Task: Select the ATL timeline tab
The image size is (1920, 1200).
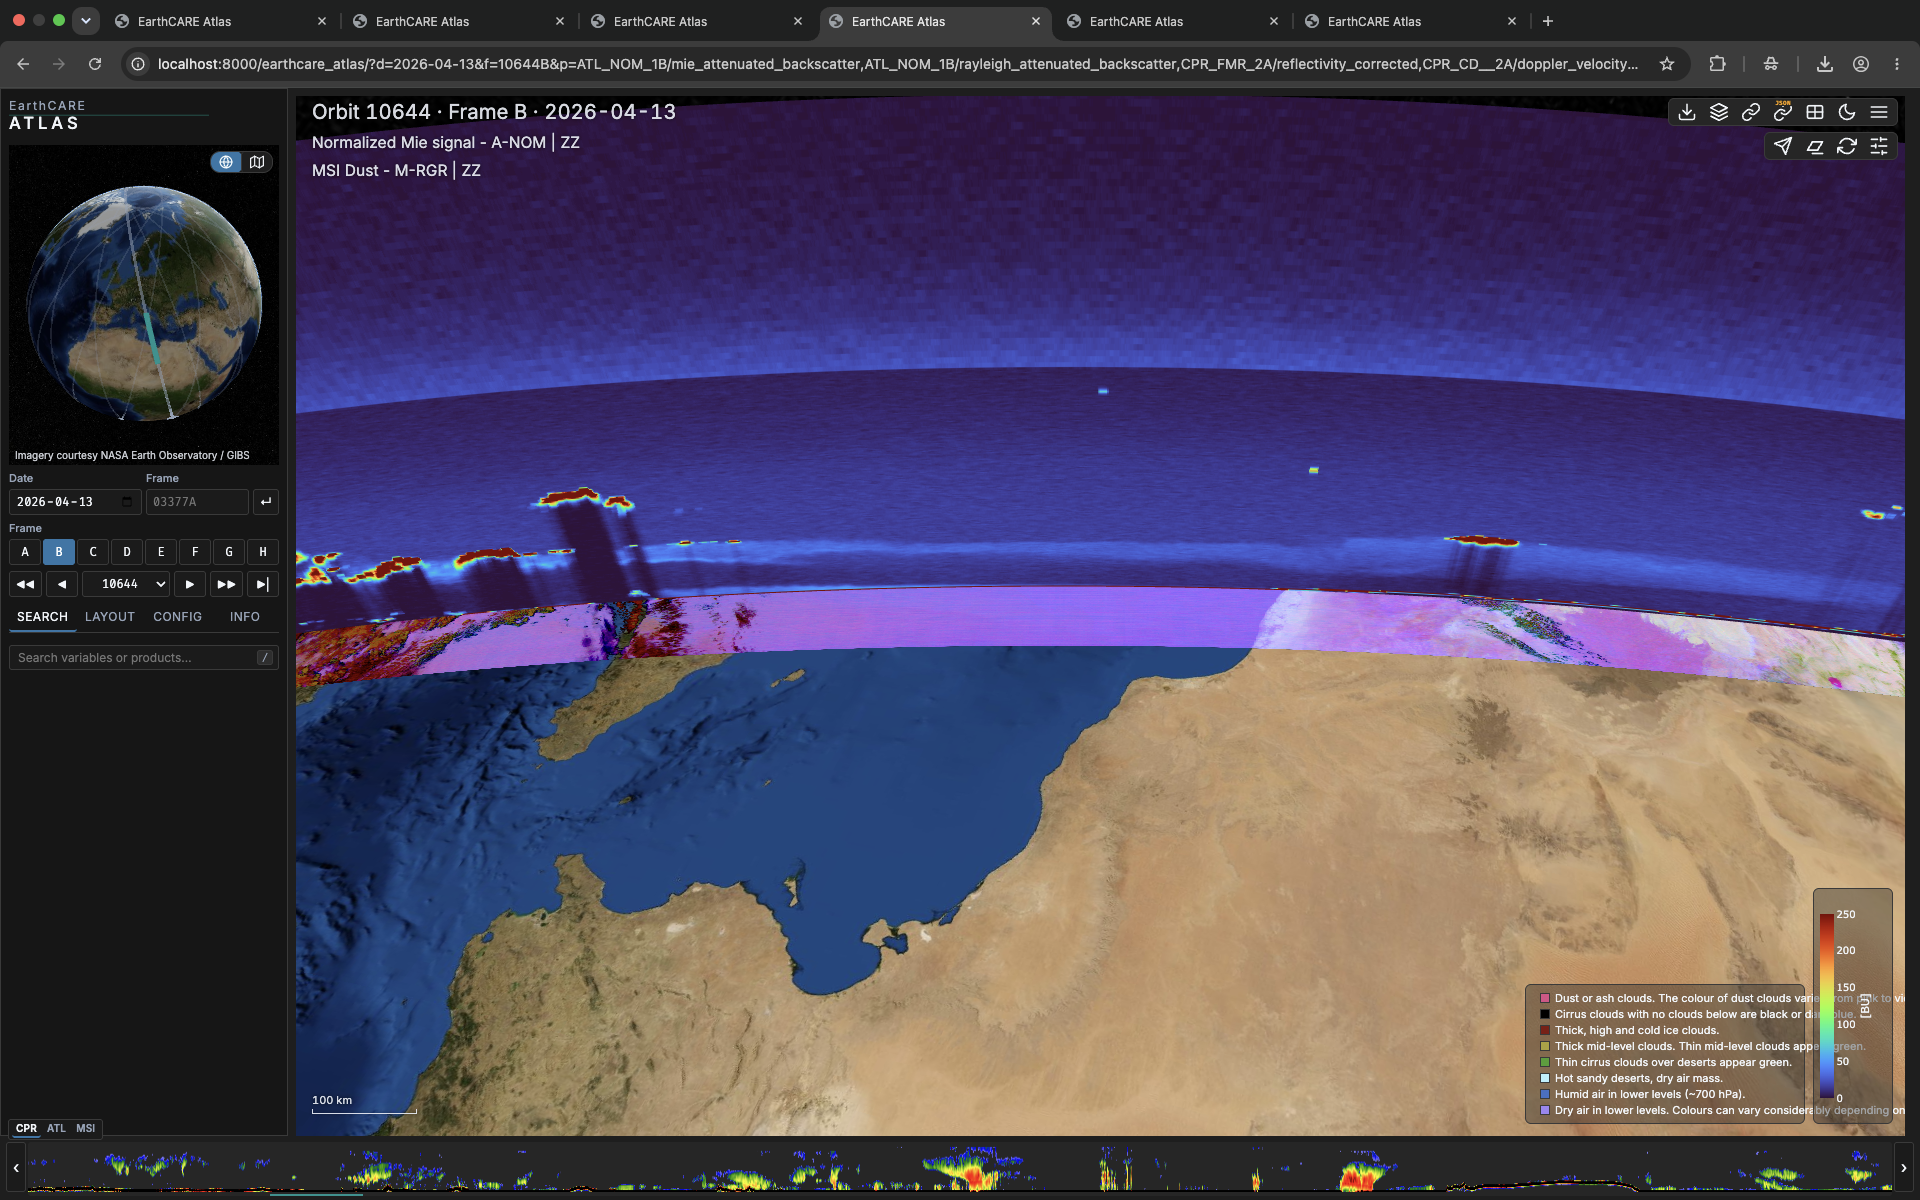Action: coord(56,1128)
